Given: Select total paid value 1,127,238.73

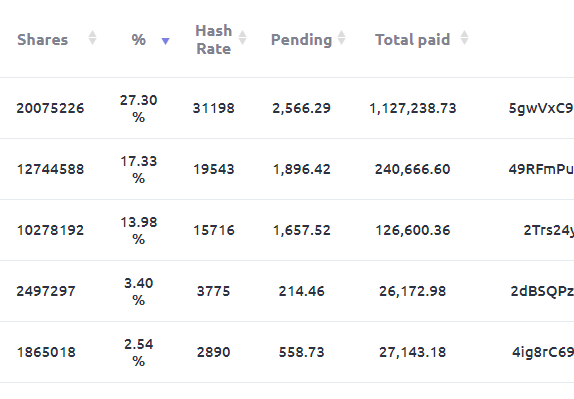Looking at the screenshot, I should coord(413,108).
